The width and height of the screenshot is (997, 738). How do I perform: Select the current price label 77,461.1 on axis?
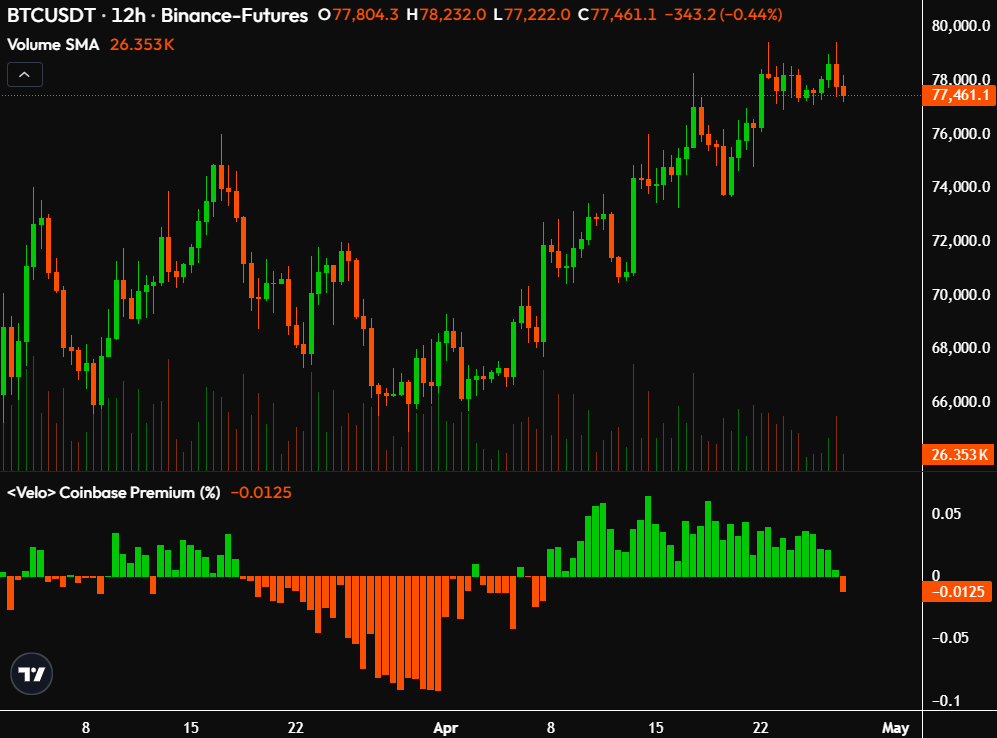[x=959, y=95]
